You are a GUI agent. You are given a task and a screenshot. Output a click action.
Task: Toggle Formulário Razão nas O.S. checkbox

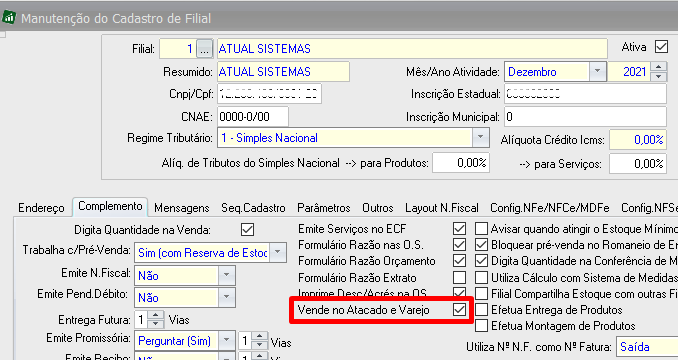click(459, 245)
